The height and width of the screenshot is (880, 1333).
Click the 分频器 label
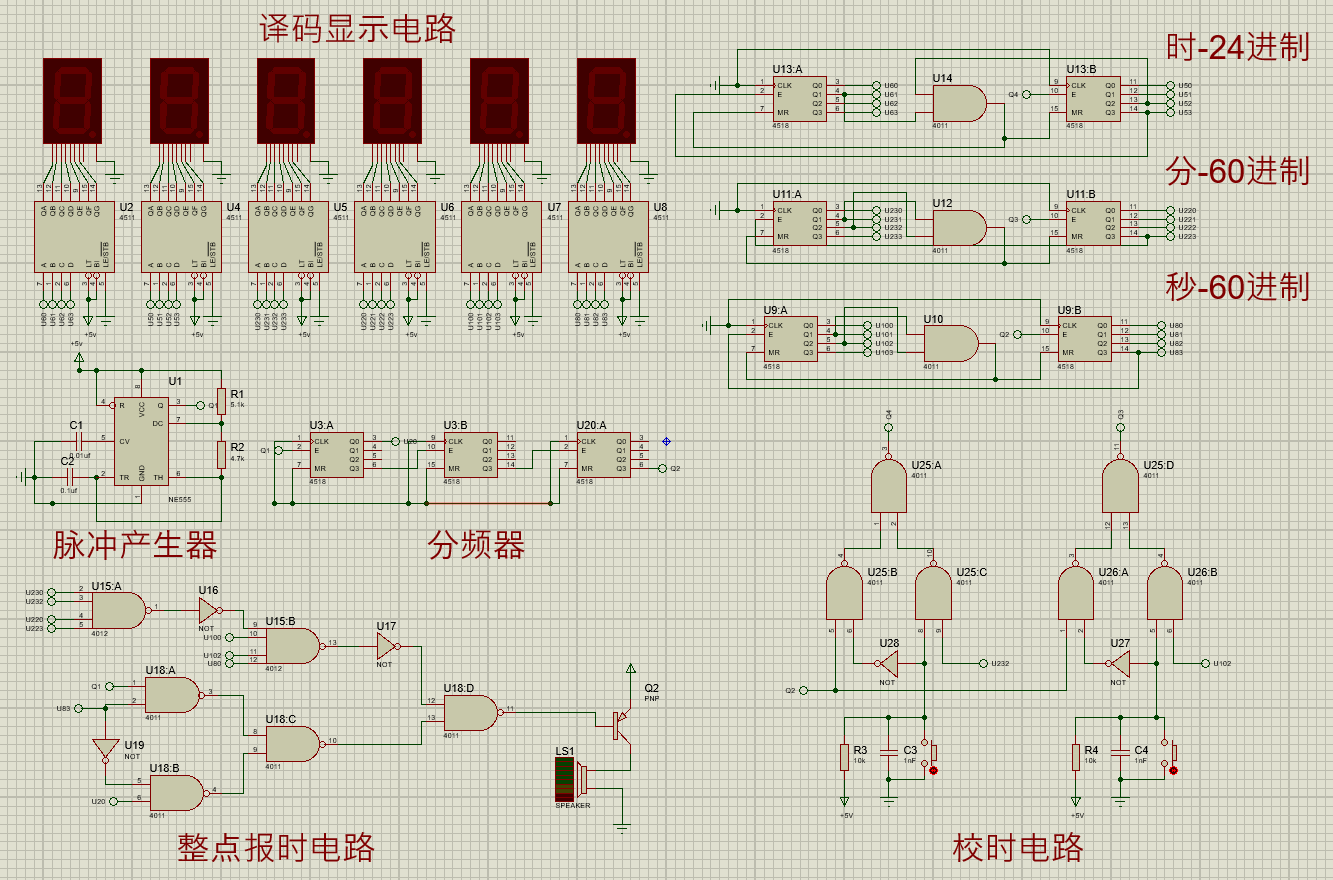pyautogui.click(x=476, y=546)
